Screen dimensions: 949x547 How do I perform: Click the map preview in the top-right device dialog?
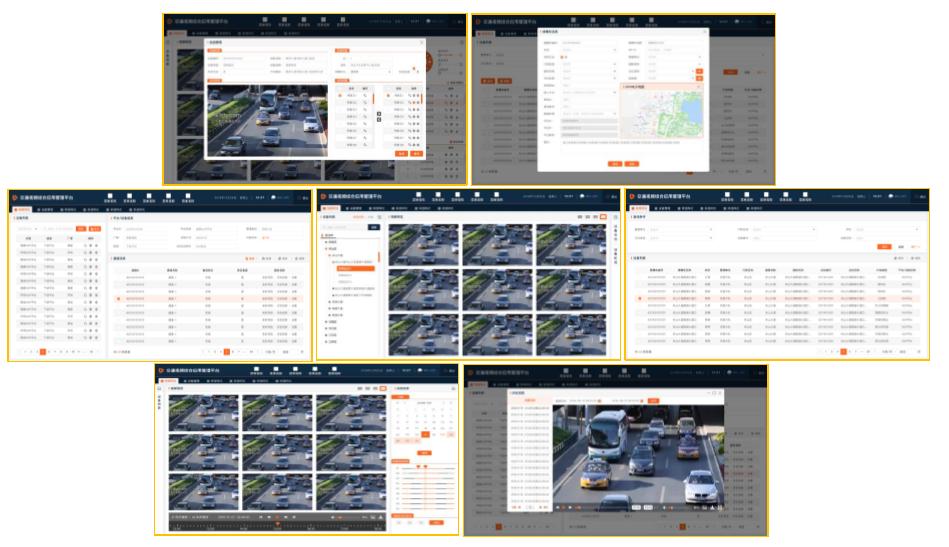coord(662,113)
